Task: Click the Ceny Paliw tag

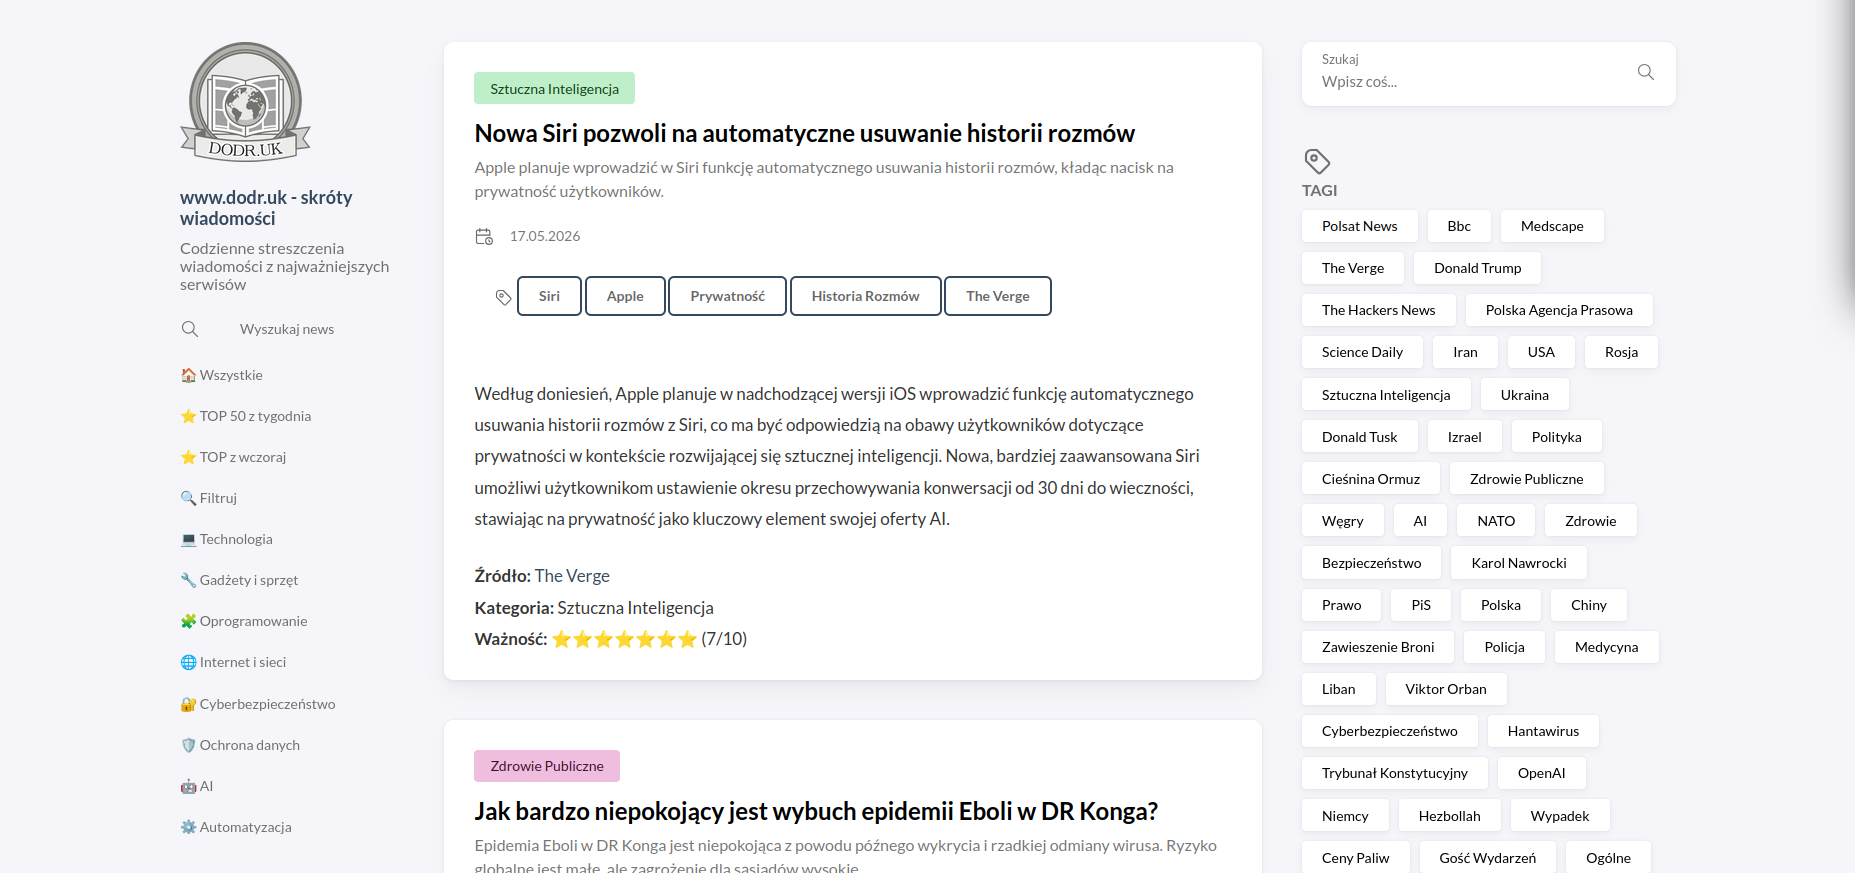Action: tap(1356, 858)
